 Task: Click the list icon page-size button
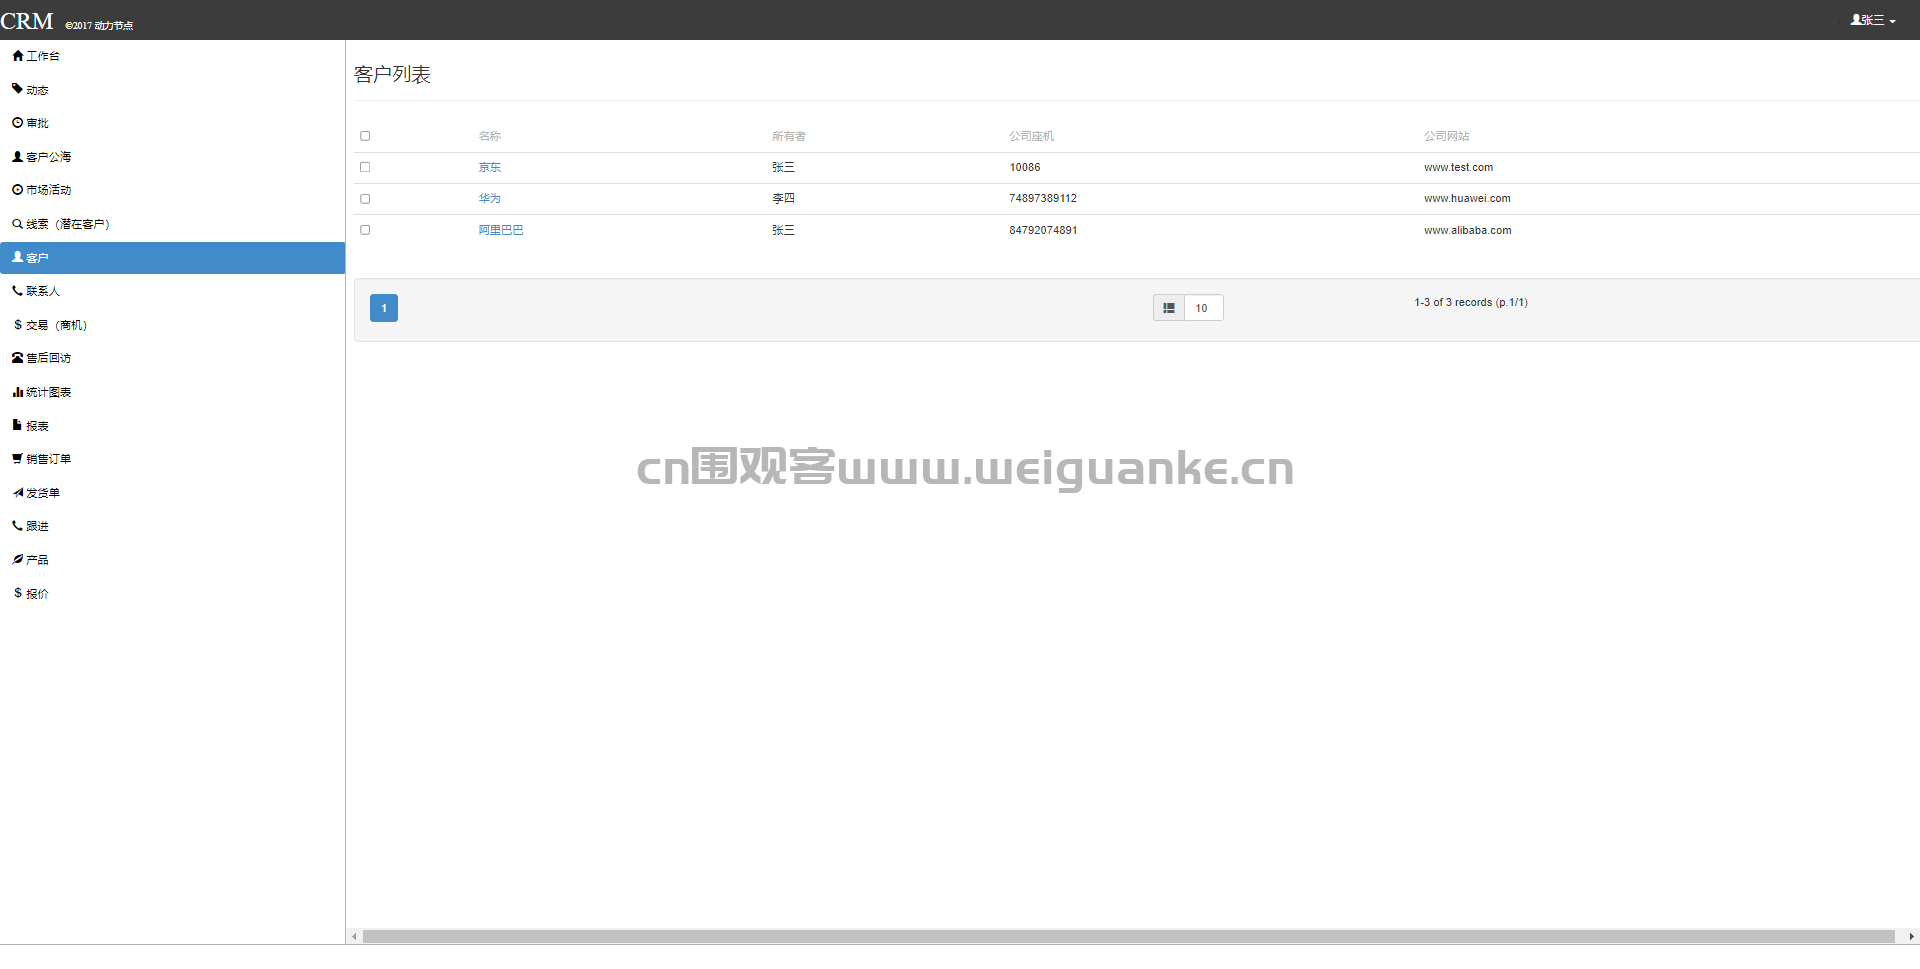pos(1169,308)
